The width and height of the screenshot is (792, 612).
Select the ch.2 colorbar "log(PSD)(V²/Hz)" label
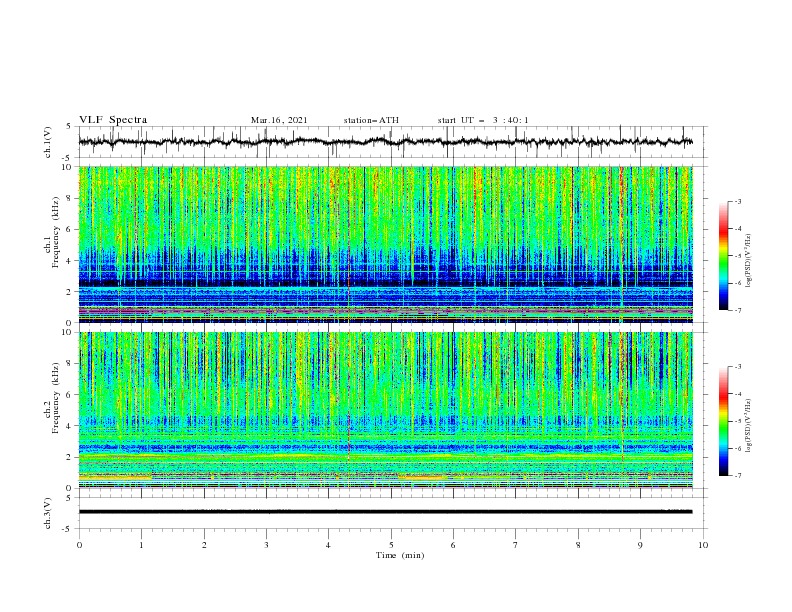pyautogui.click(x=748, y=426)
